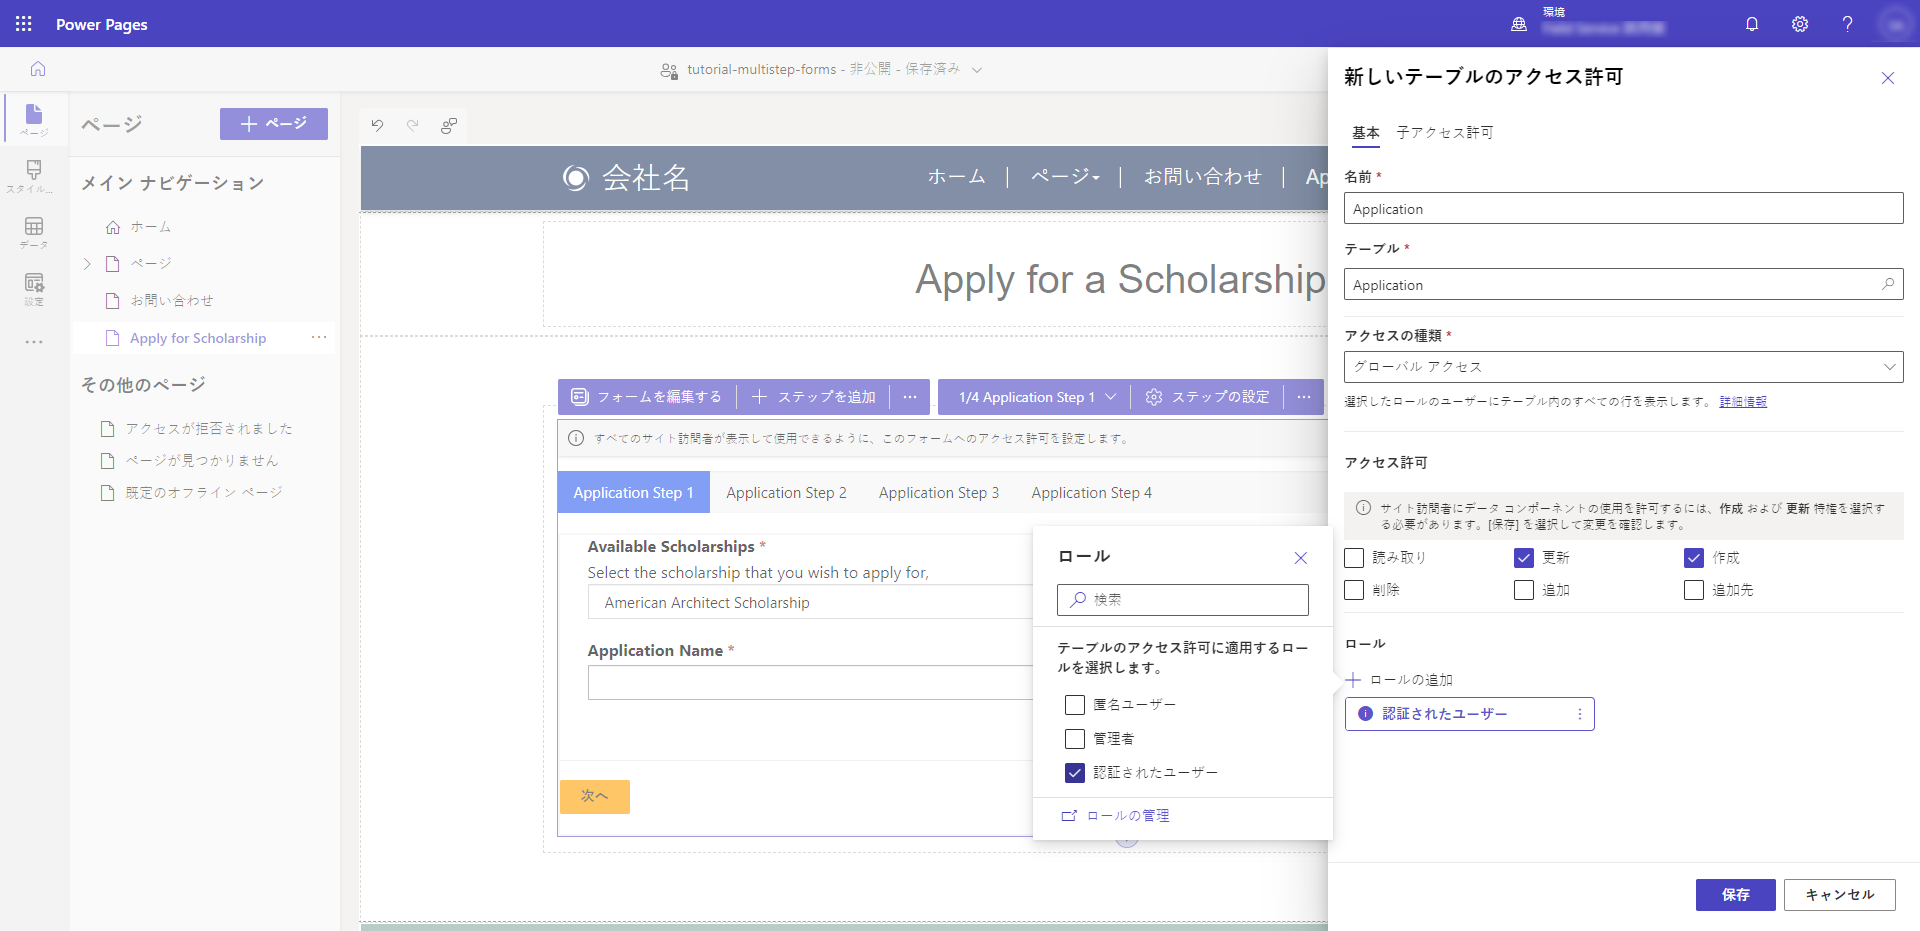Expand the ページ item in main navigation
Image resolution: width=1920 pixels, height=931 pixels.
(87, 263)
